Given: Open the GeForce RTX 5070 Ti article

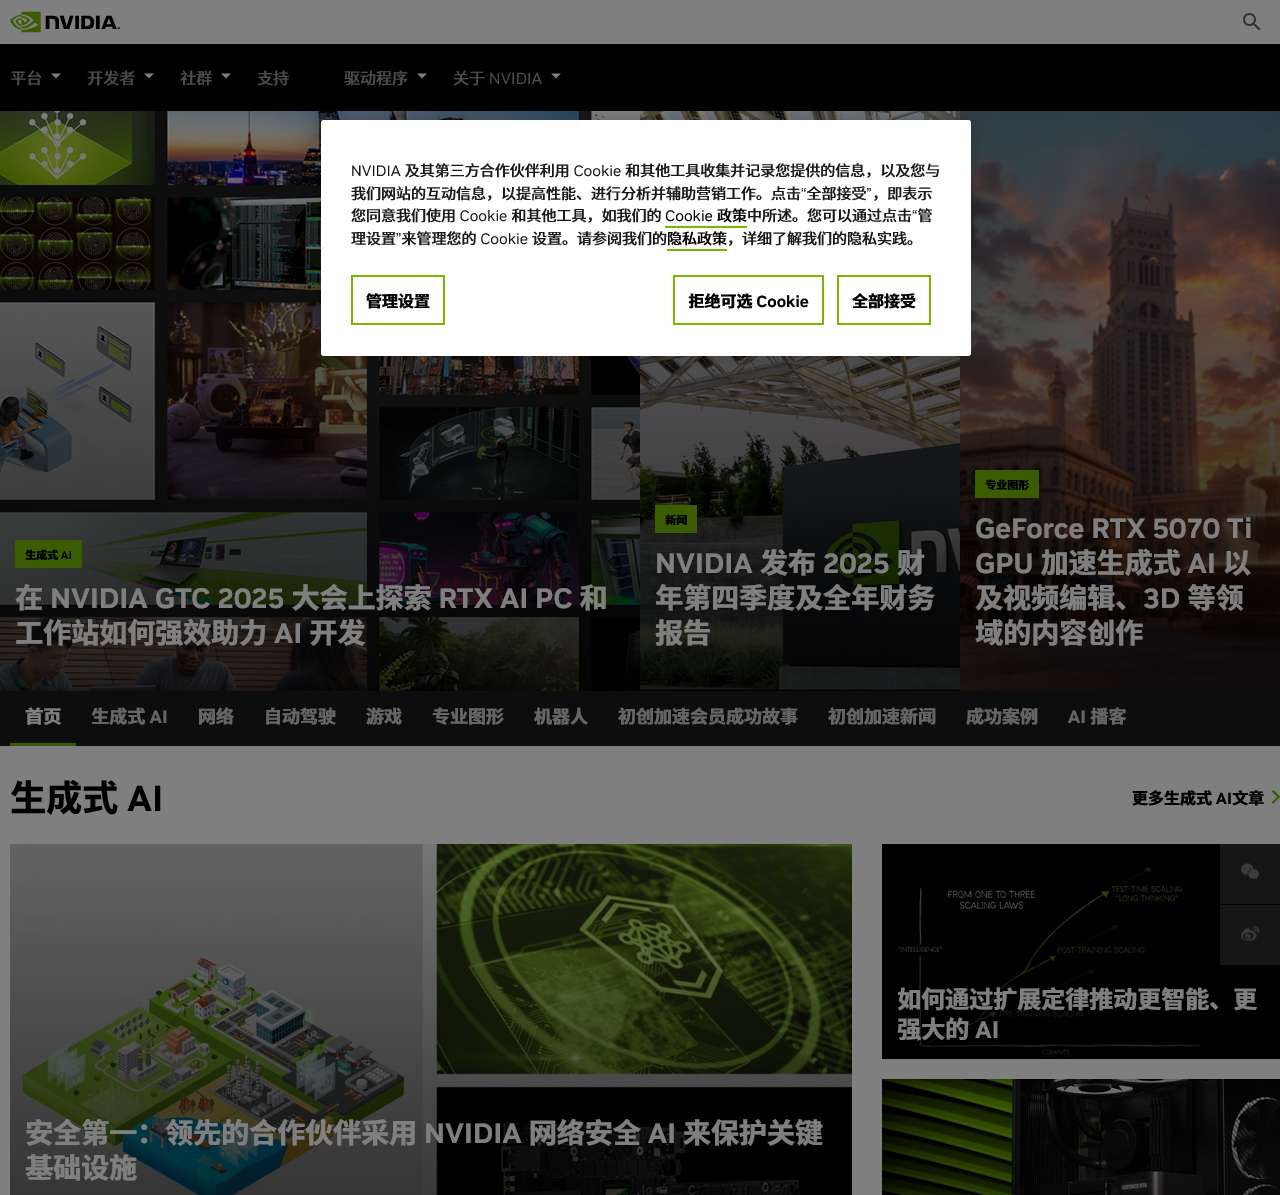Looking at the screenshot, I should [x=1114, y=580].
